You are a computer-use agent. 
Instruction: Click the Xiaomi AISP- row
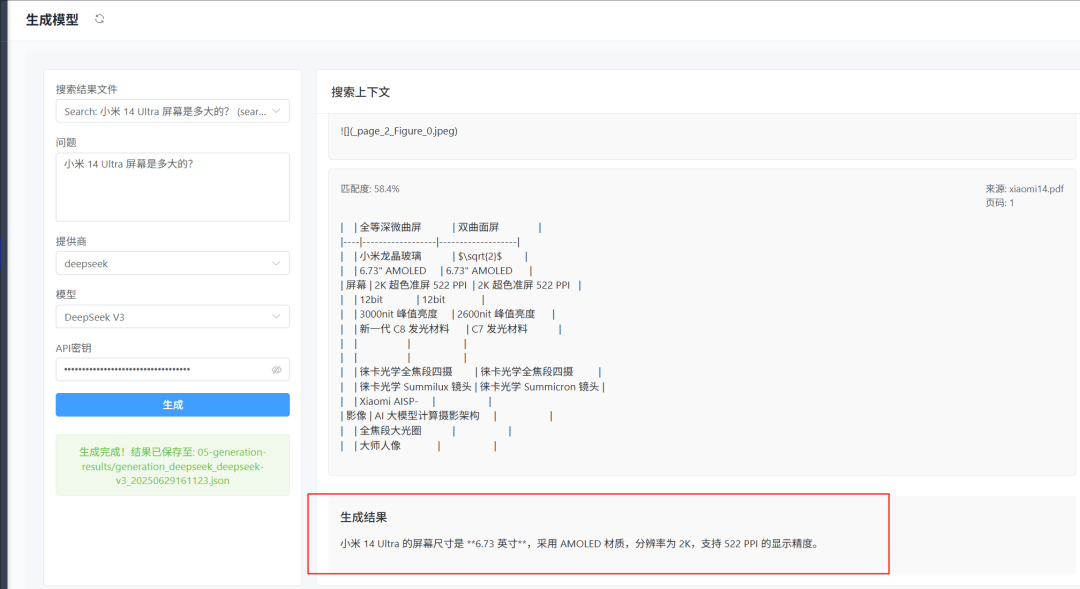coord(416,402)
